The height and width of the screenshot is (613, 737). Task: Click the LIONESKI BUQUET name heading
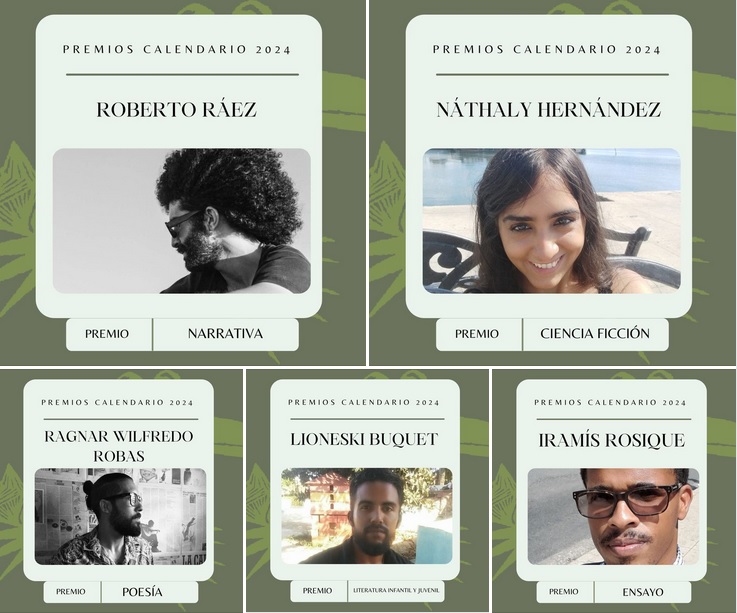(364, 439)
